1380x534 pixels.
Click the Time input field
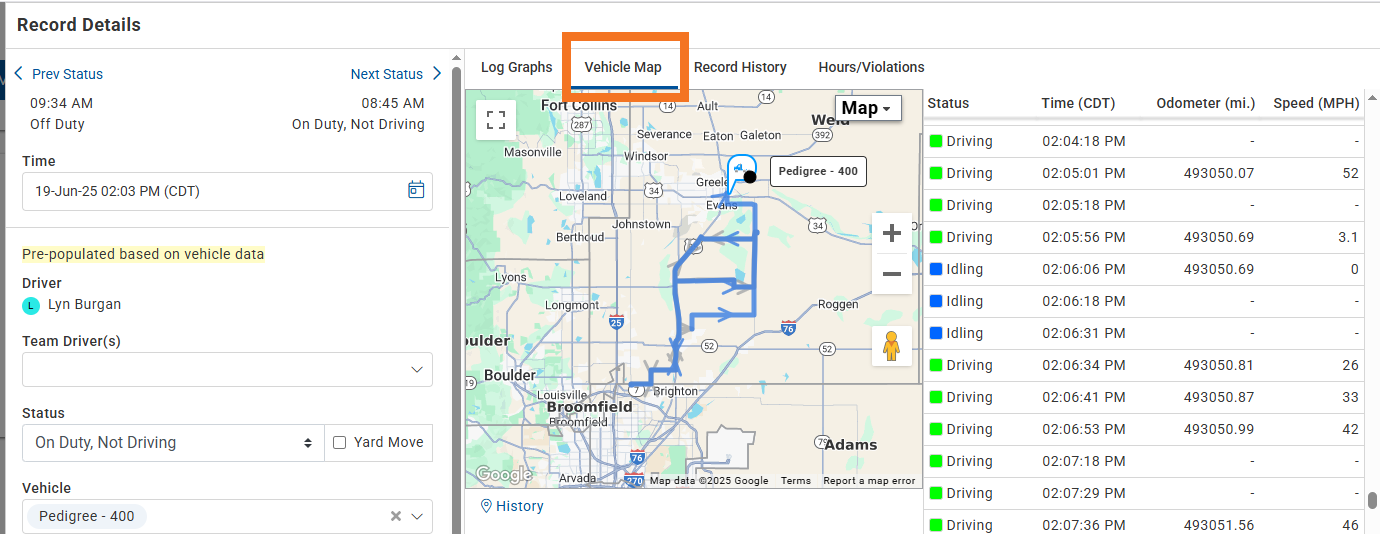point(227,190)
